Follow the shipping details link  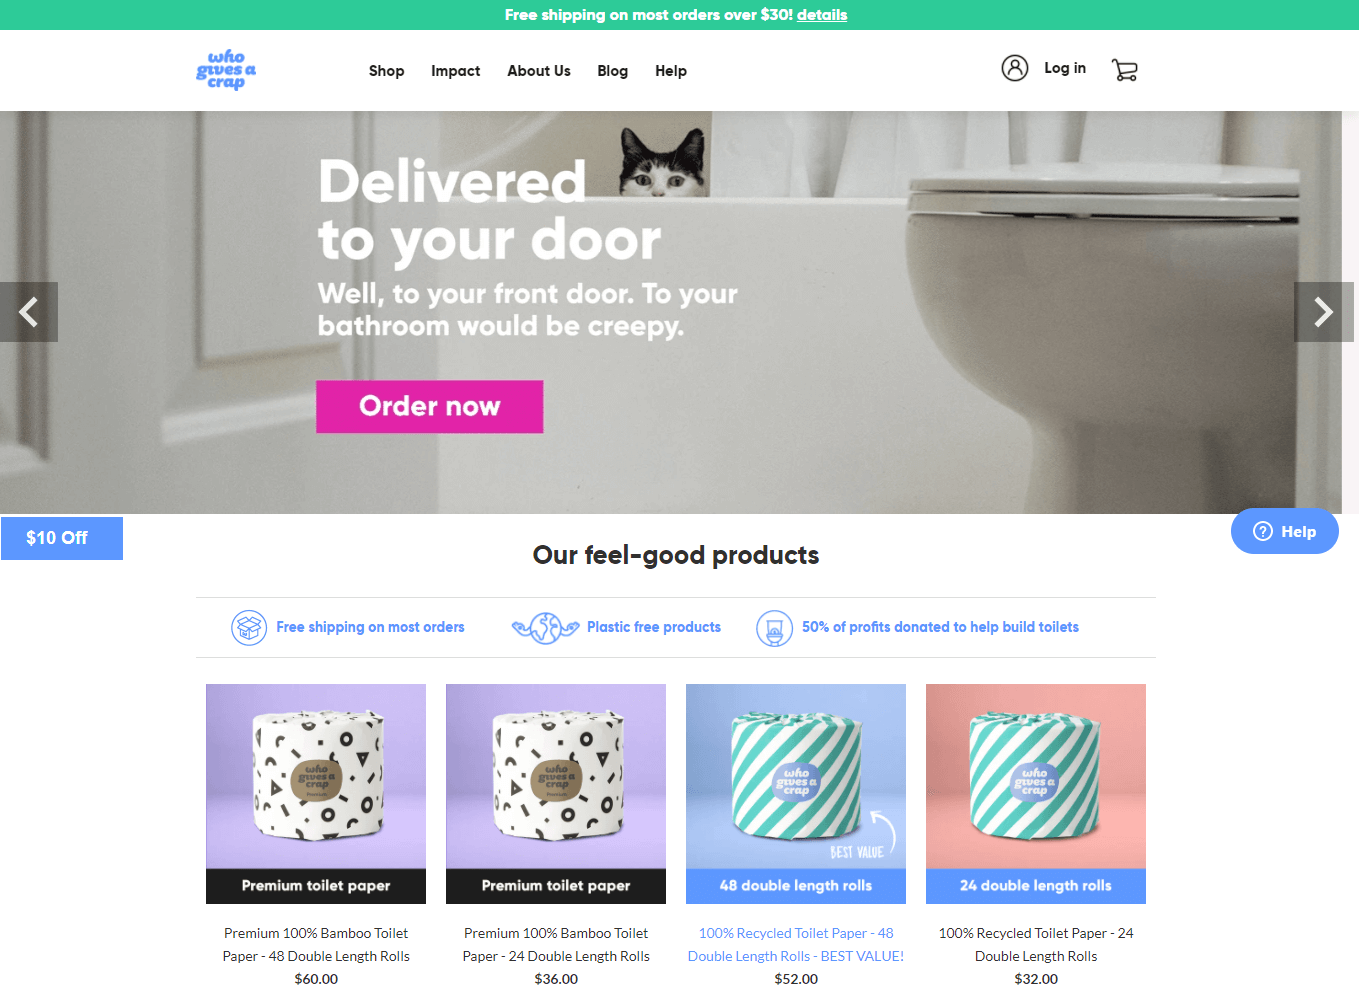click(x=822, y=15)
